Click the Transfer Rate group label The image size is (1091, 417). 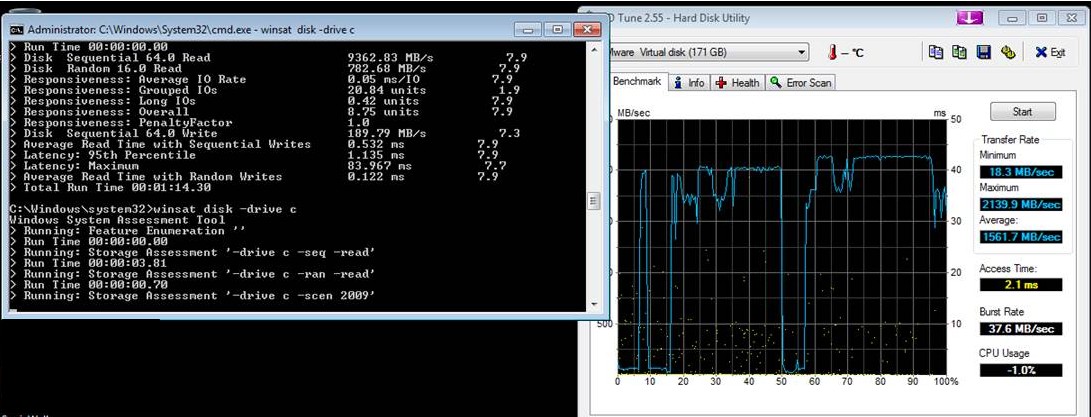tap(1010, 140)
